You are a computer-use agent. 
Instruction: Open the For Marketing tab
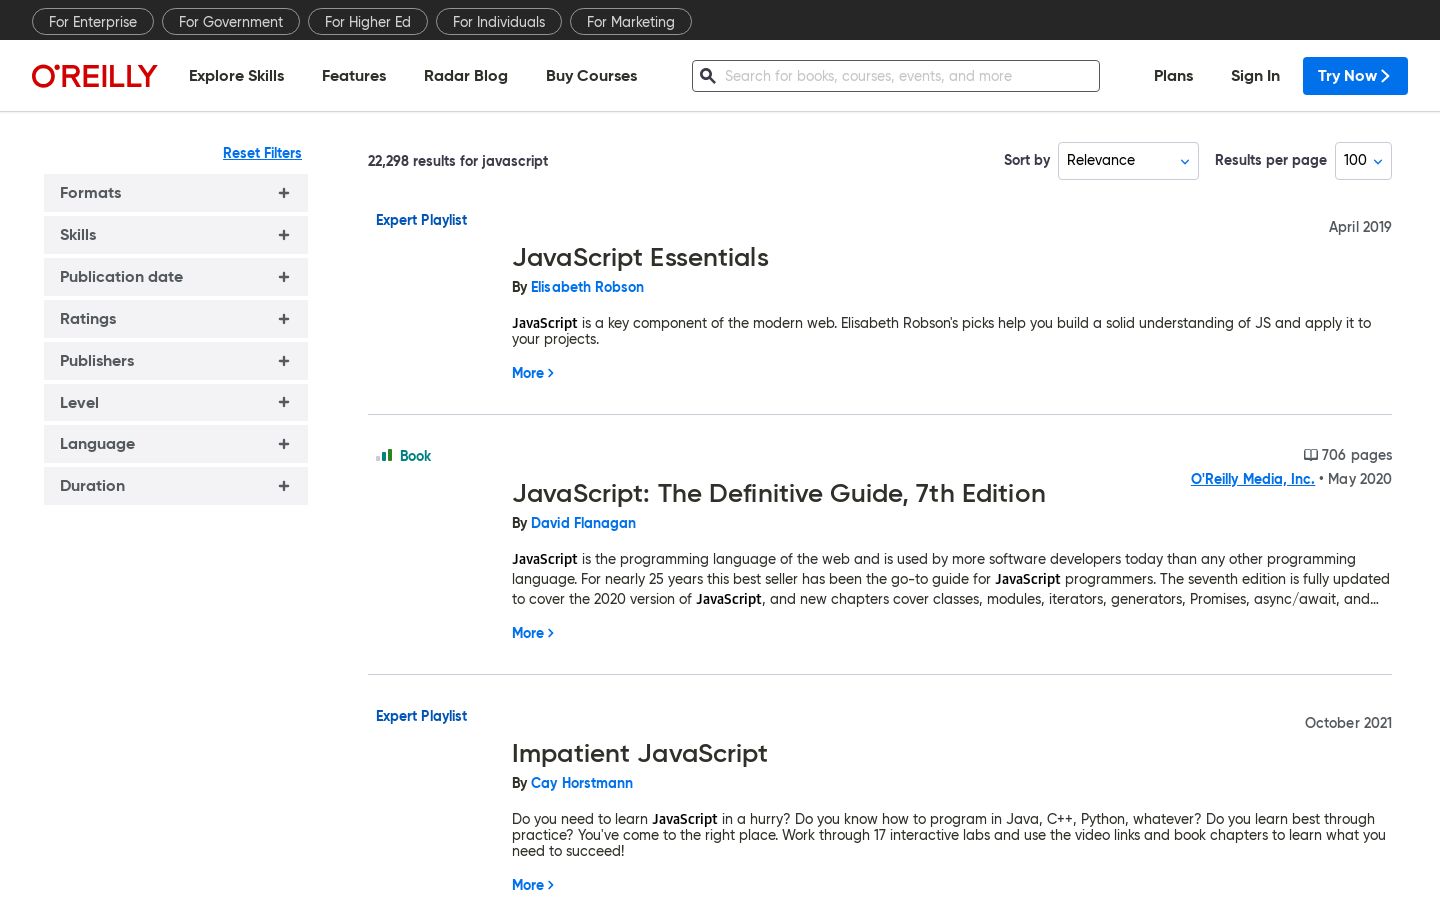pos(631,21)
